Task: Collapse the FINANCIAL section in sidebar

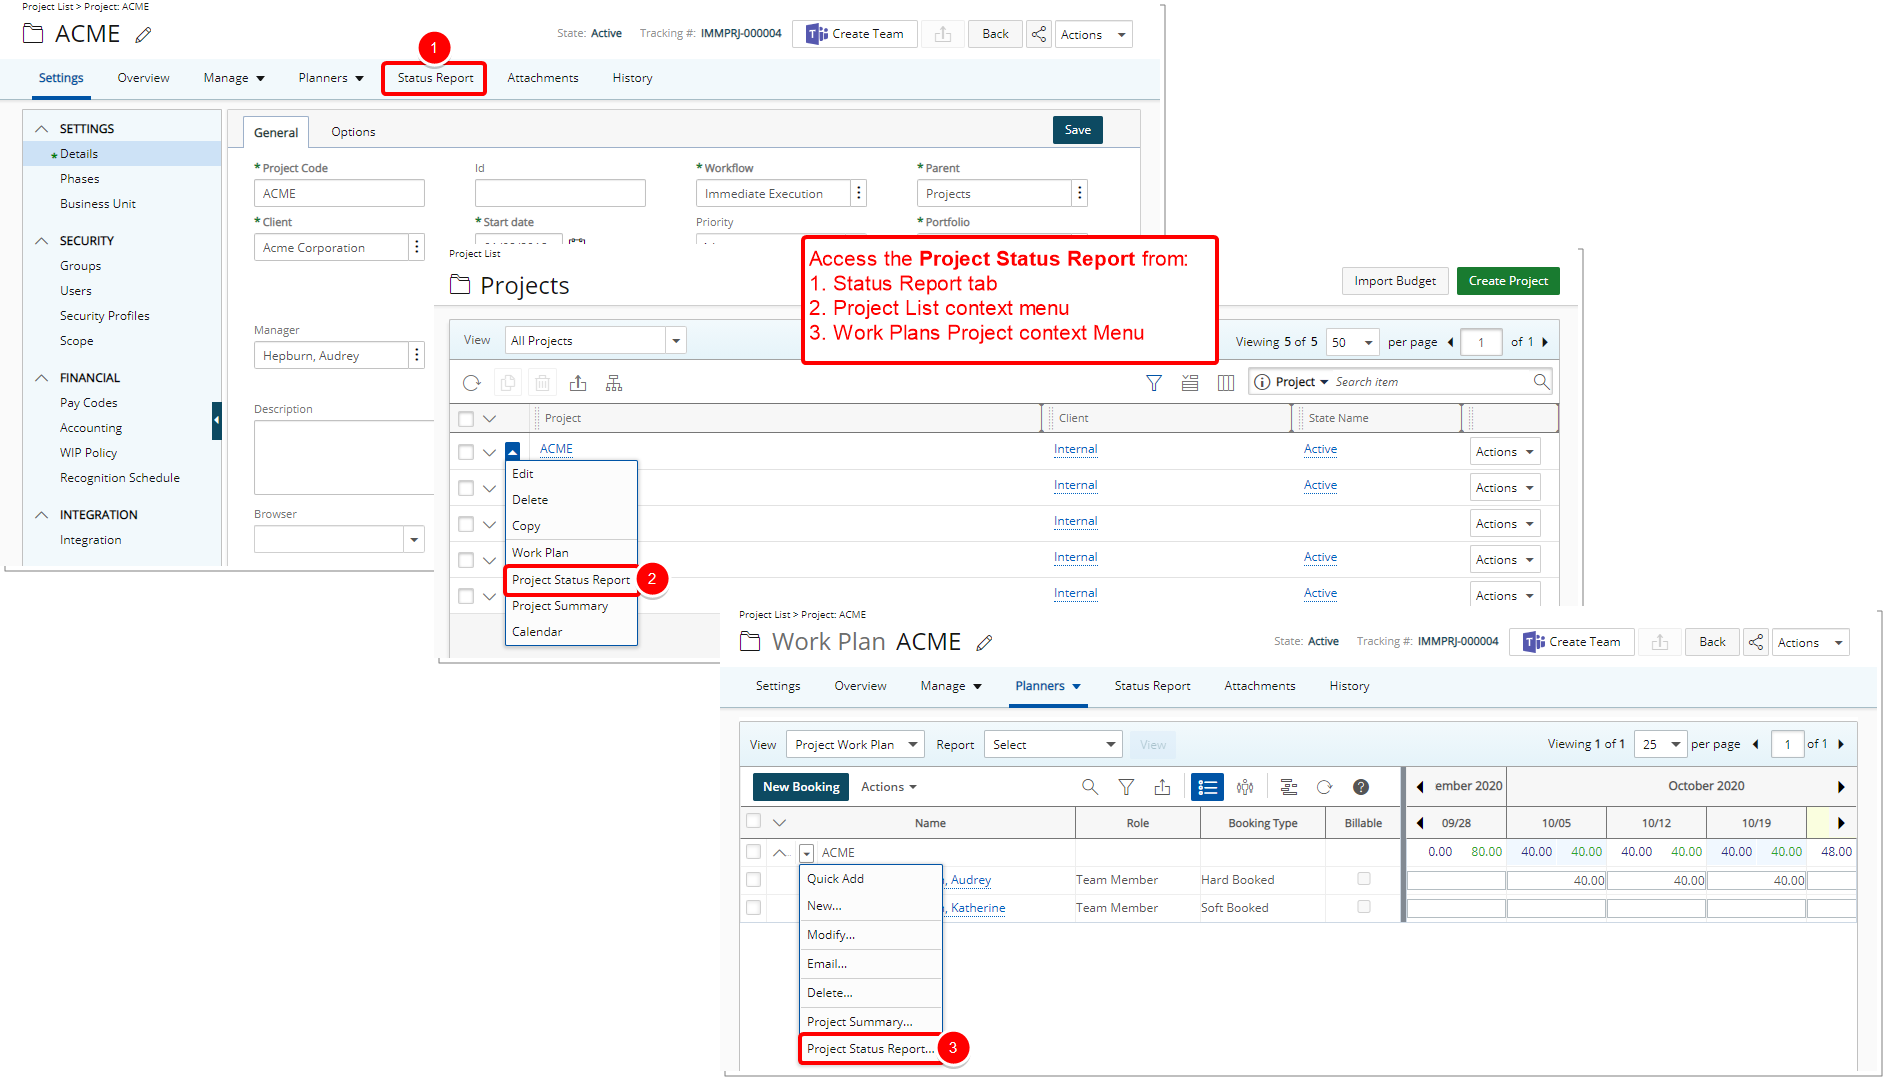Action: click(x=42, y=378)
